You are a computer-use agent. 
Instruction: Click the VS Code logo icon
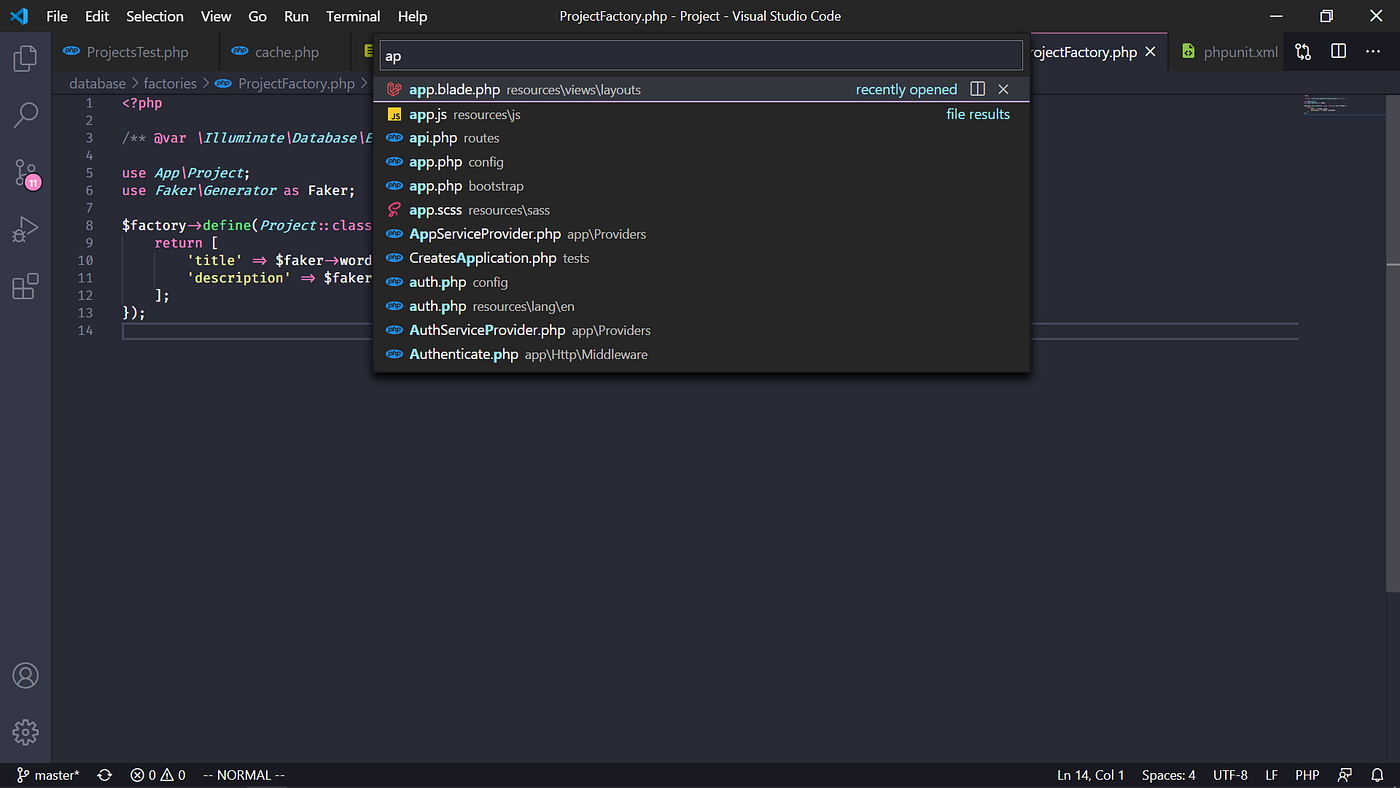19,16
